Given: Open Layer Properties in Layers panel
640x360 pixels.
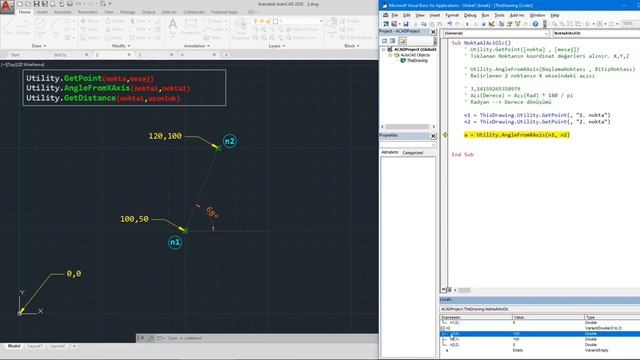Looking at the screenshot, I should [241, 29].
